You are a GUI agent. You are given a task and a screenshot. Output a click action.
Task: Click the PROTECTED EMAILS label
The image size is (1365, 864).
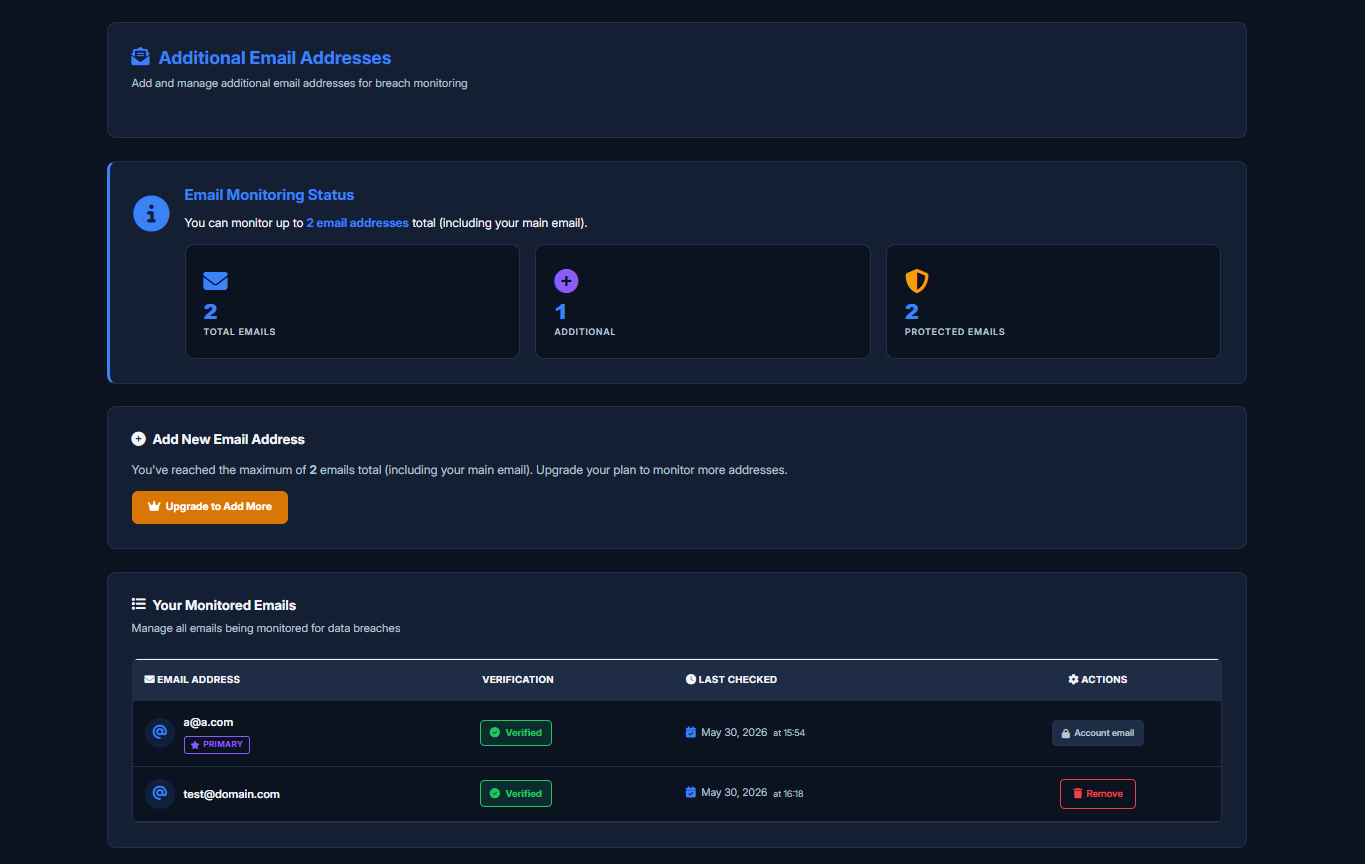pyautogui.click(x=955, y=332)
